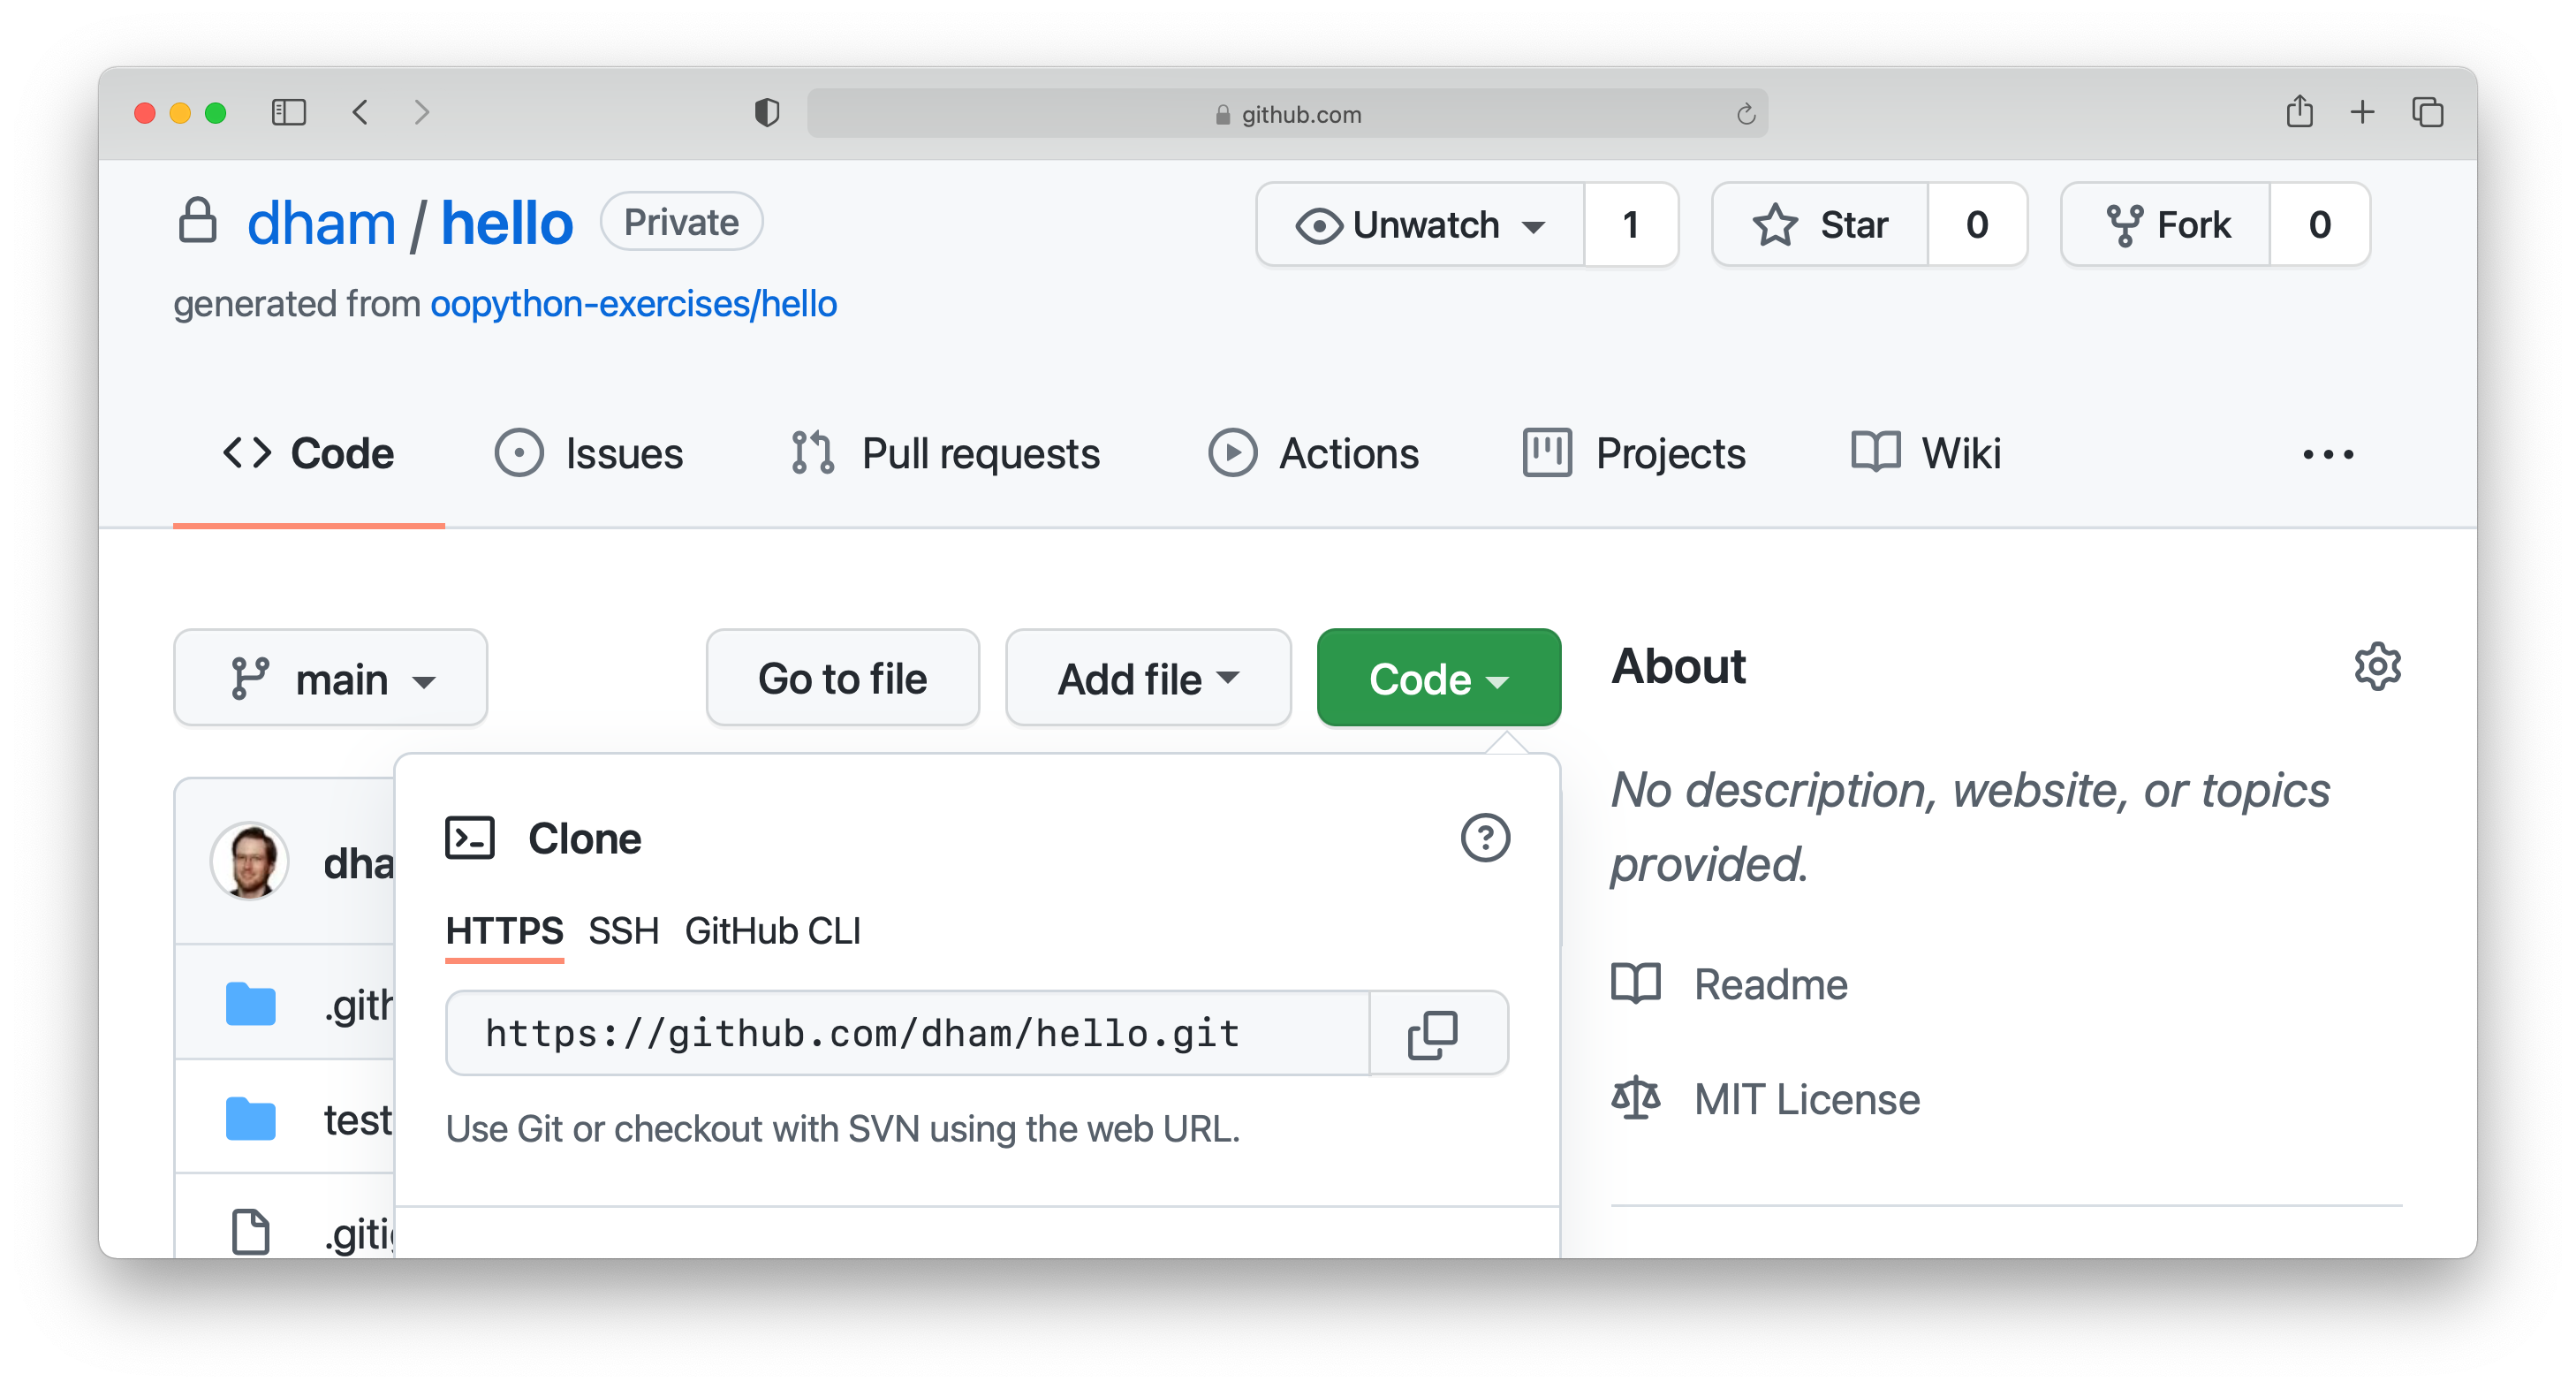This screenshot has height=1389, width=2576.
Task: Expand the Add file dropdown
Action: coord(1148,678)
